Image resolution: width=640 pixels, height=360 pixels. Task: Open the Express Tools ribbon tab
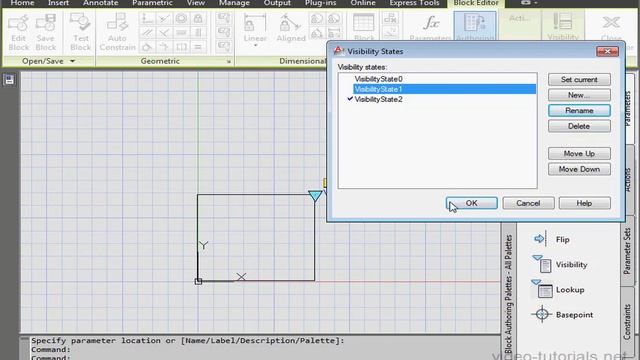point(414,3)
